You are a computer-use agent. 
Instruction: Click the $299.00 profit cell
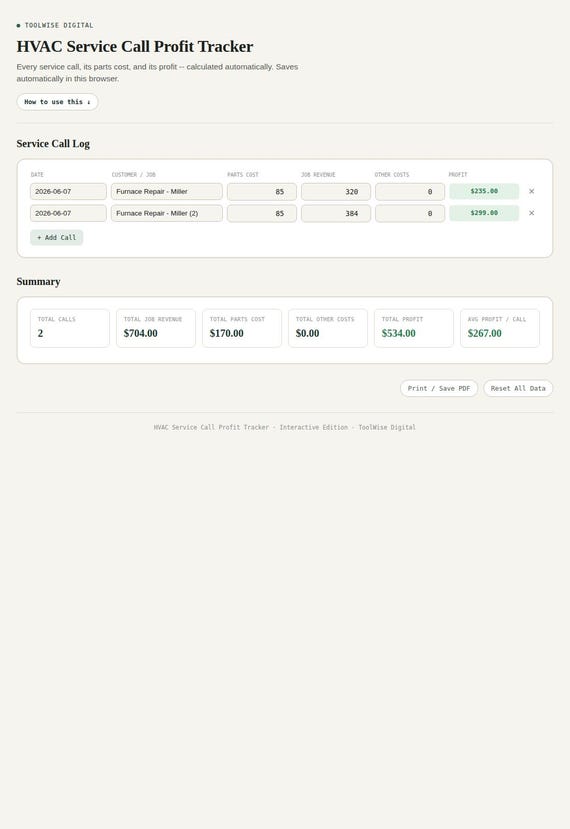pyautogui.click(x=484, y=213)
